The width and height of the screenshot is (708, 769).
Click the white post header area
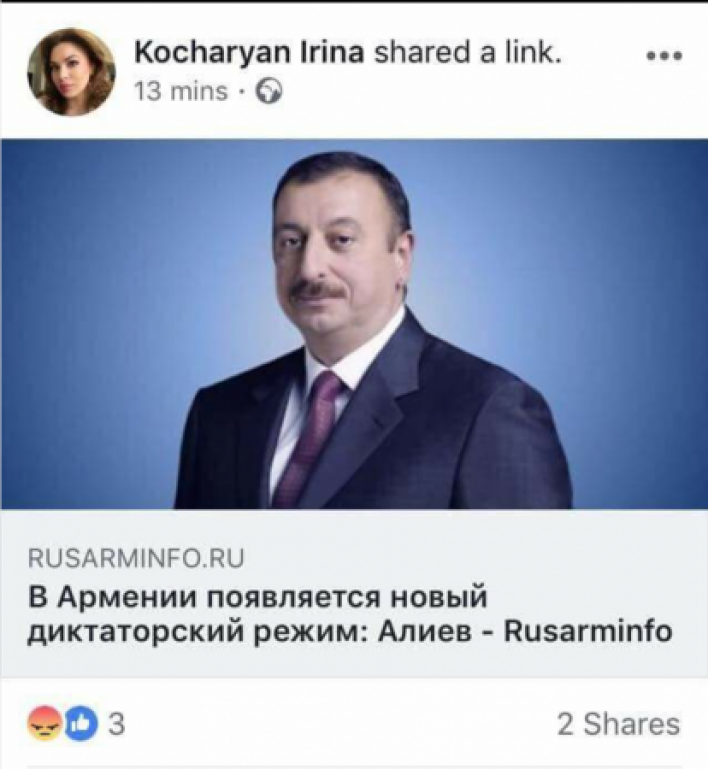click(x=354, y=71)
